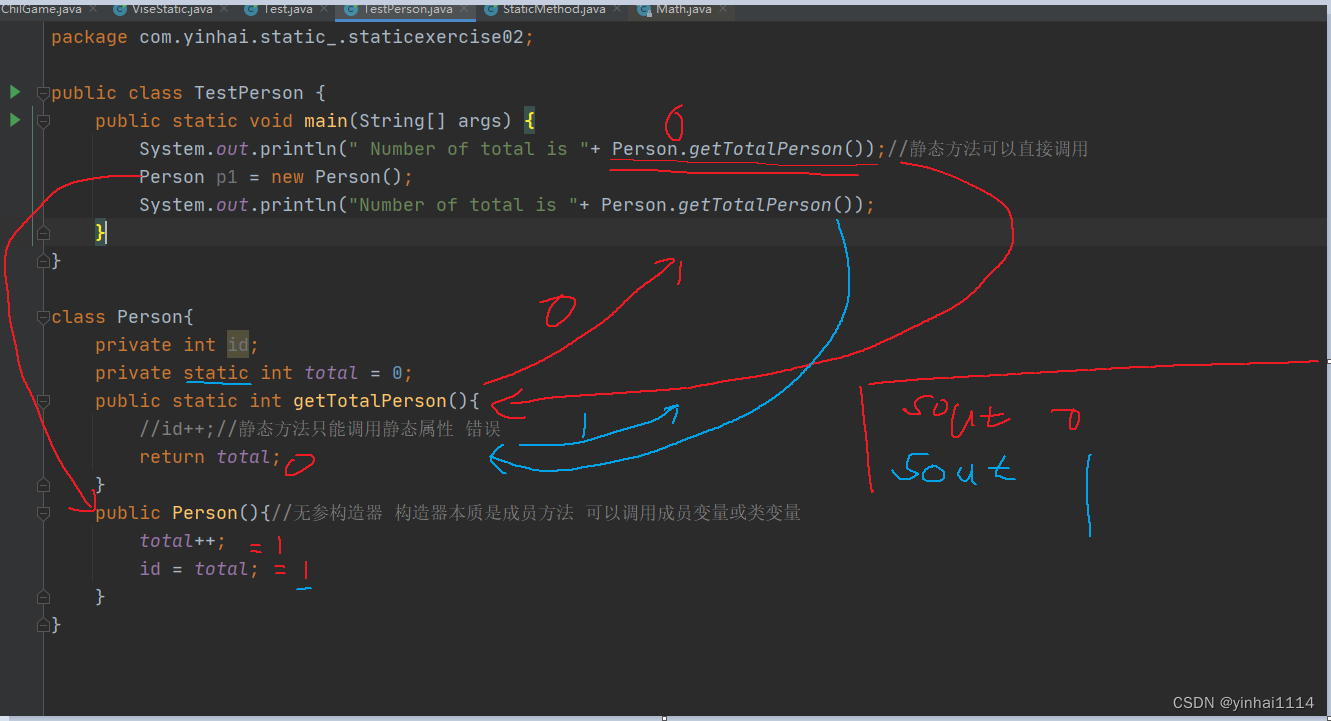The width and height of the screenshot is (1331, 721).
Task: Open the StaticMethod.java tab
Action: point(553,9)
